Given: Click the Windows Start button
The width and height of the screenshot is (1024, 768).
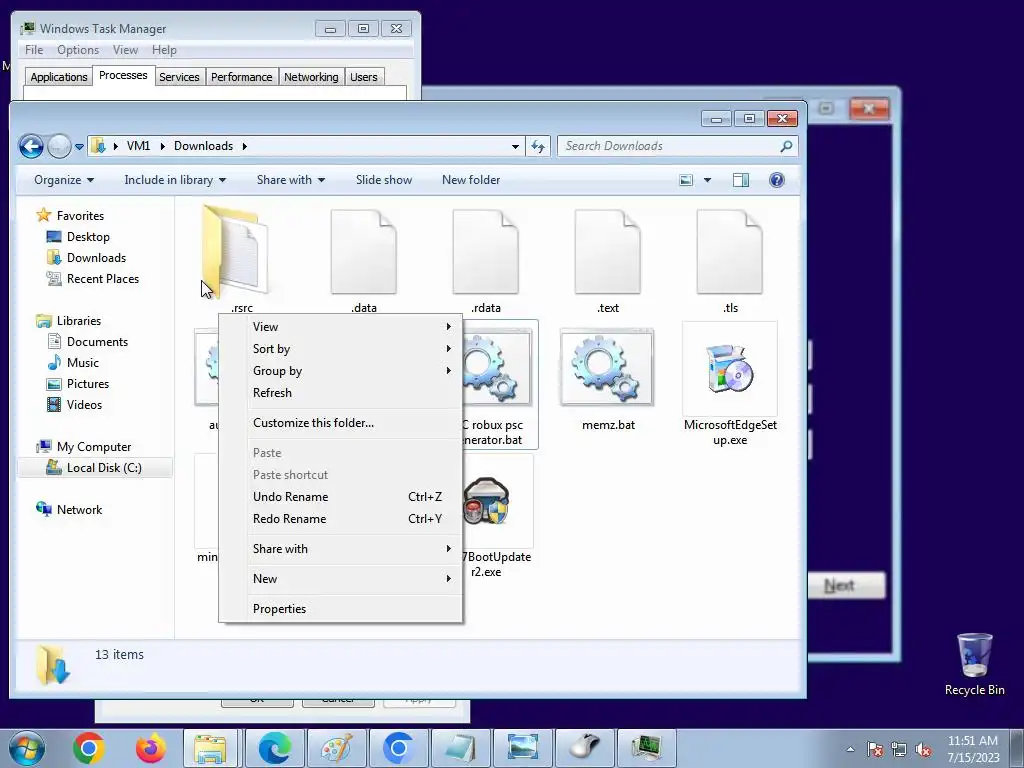Looking at the screenshot, I should [27, 748].
